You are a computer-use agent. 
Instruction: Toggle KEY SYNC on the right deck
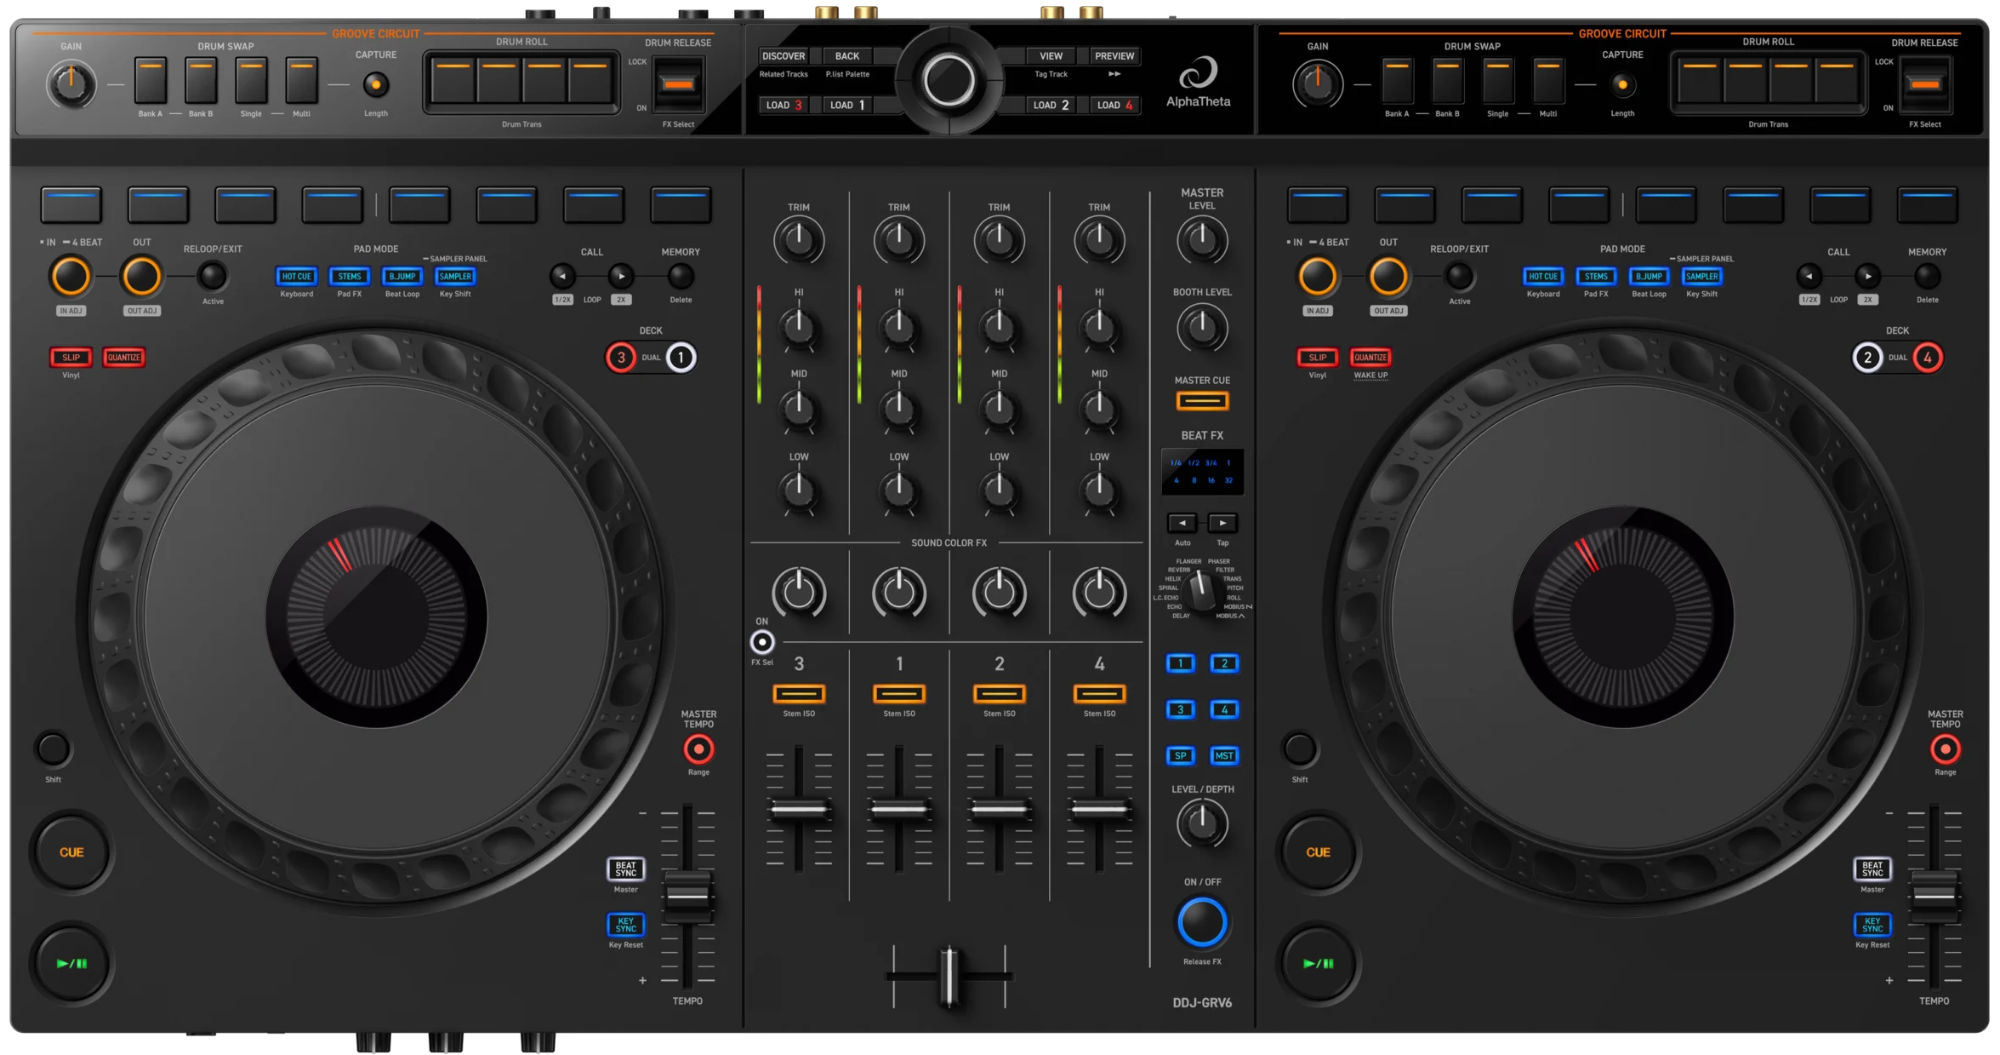[x=1873, y=925]
